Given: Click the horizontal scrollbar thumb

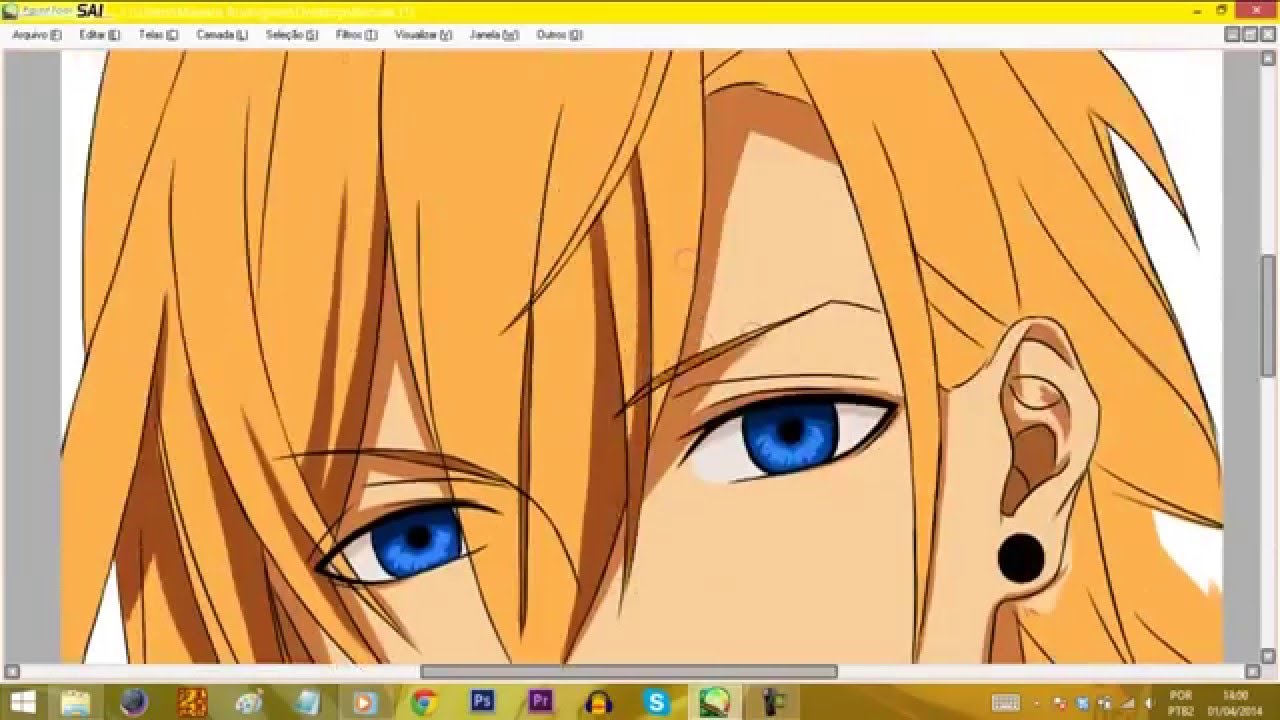Looking at the screenshot, I should tap(629, 672).
